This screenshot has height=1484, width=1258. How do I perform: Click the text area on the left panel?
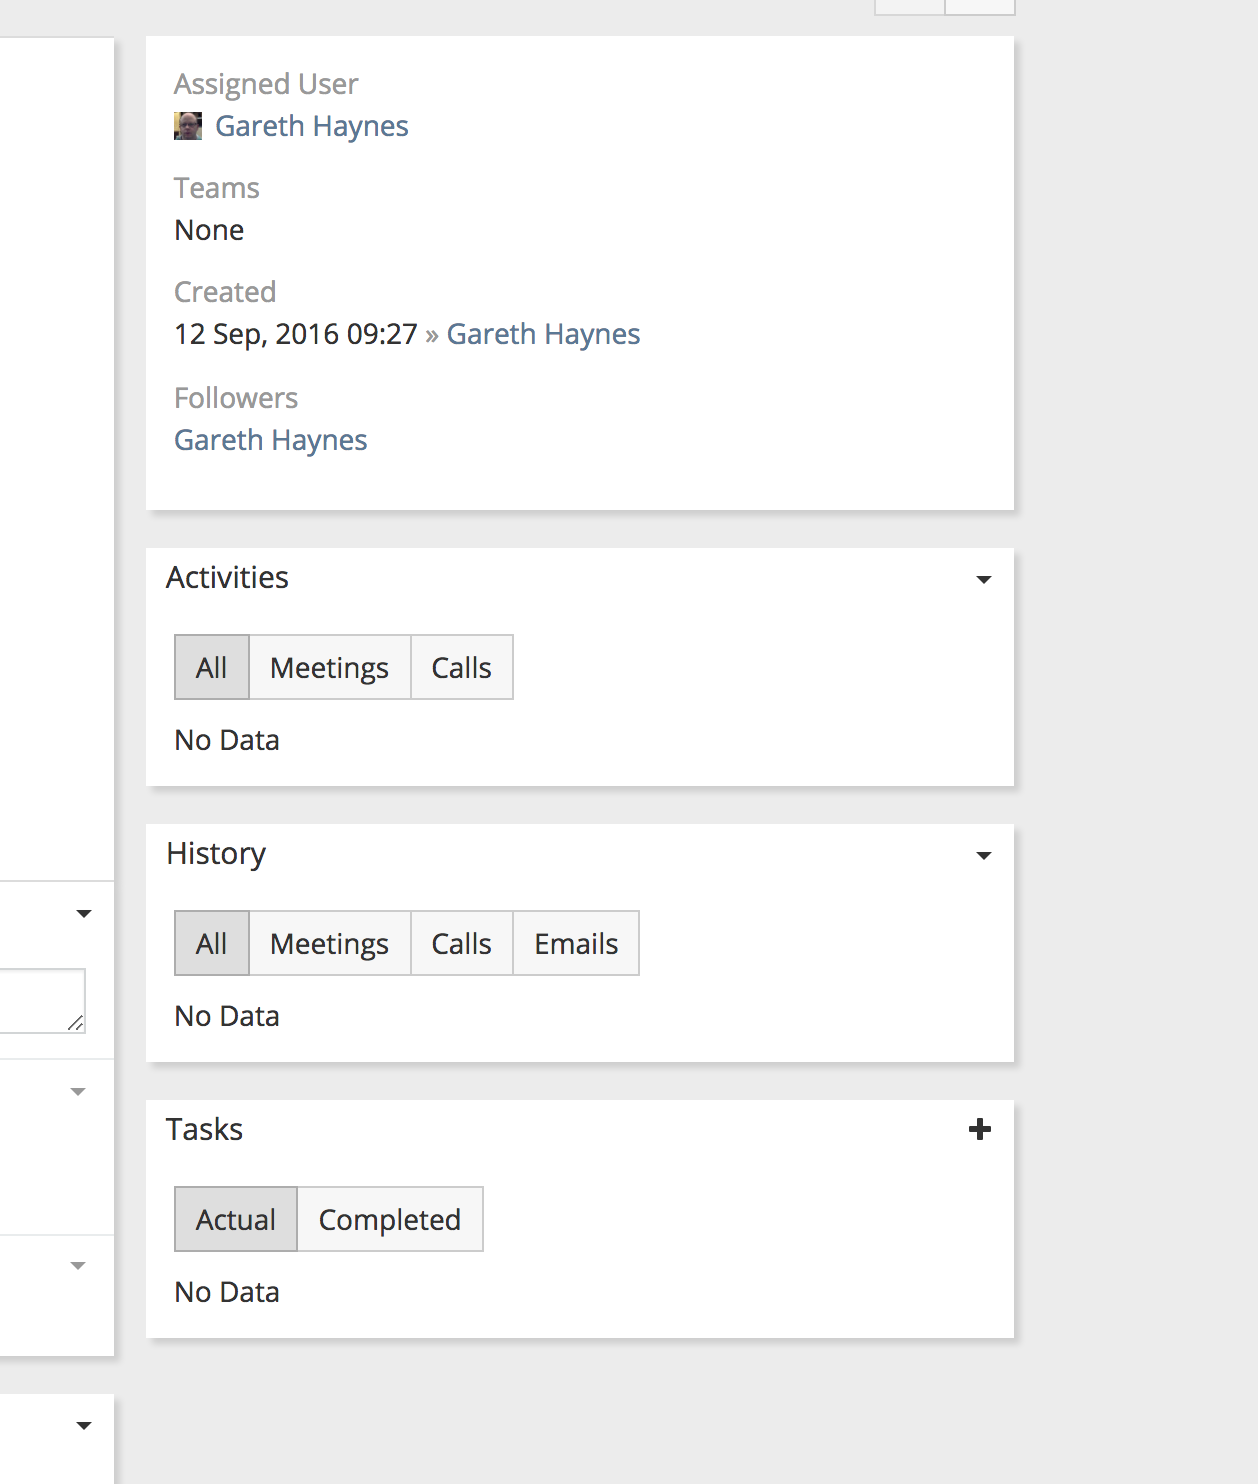click(40, 1000)
